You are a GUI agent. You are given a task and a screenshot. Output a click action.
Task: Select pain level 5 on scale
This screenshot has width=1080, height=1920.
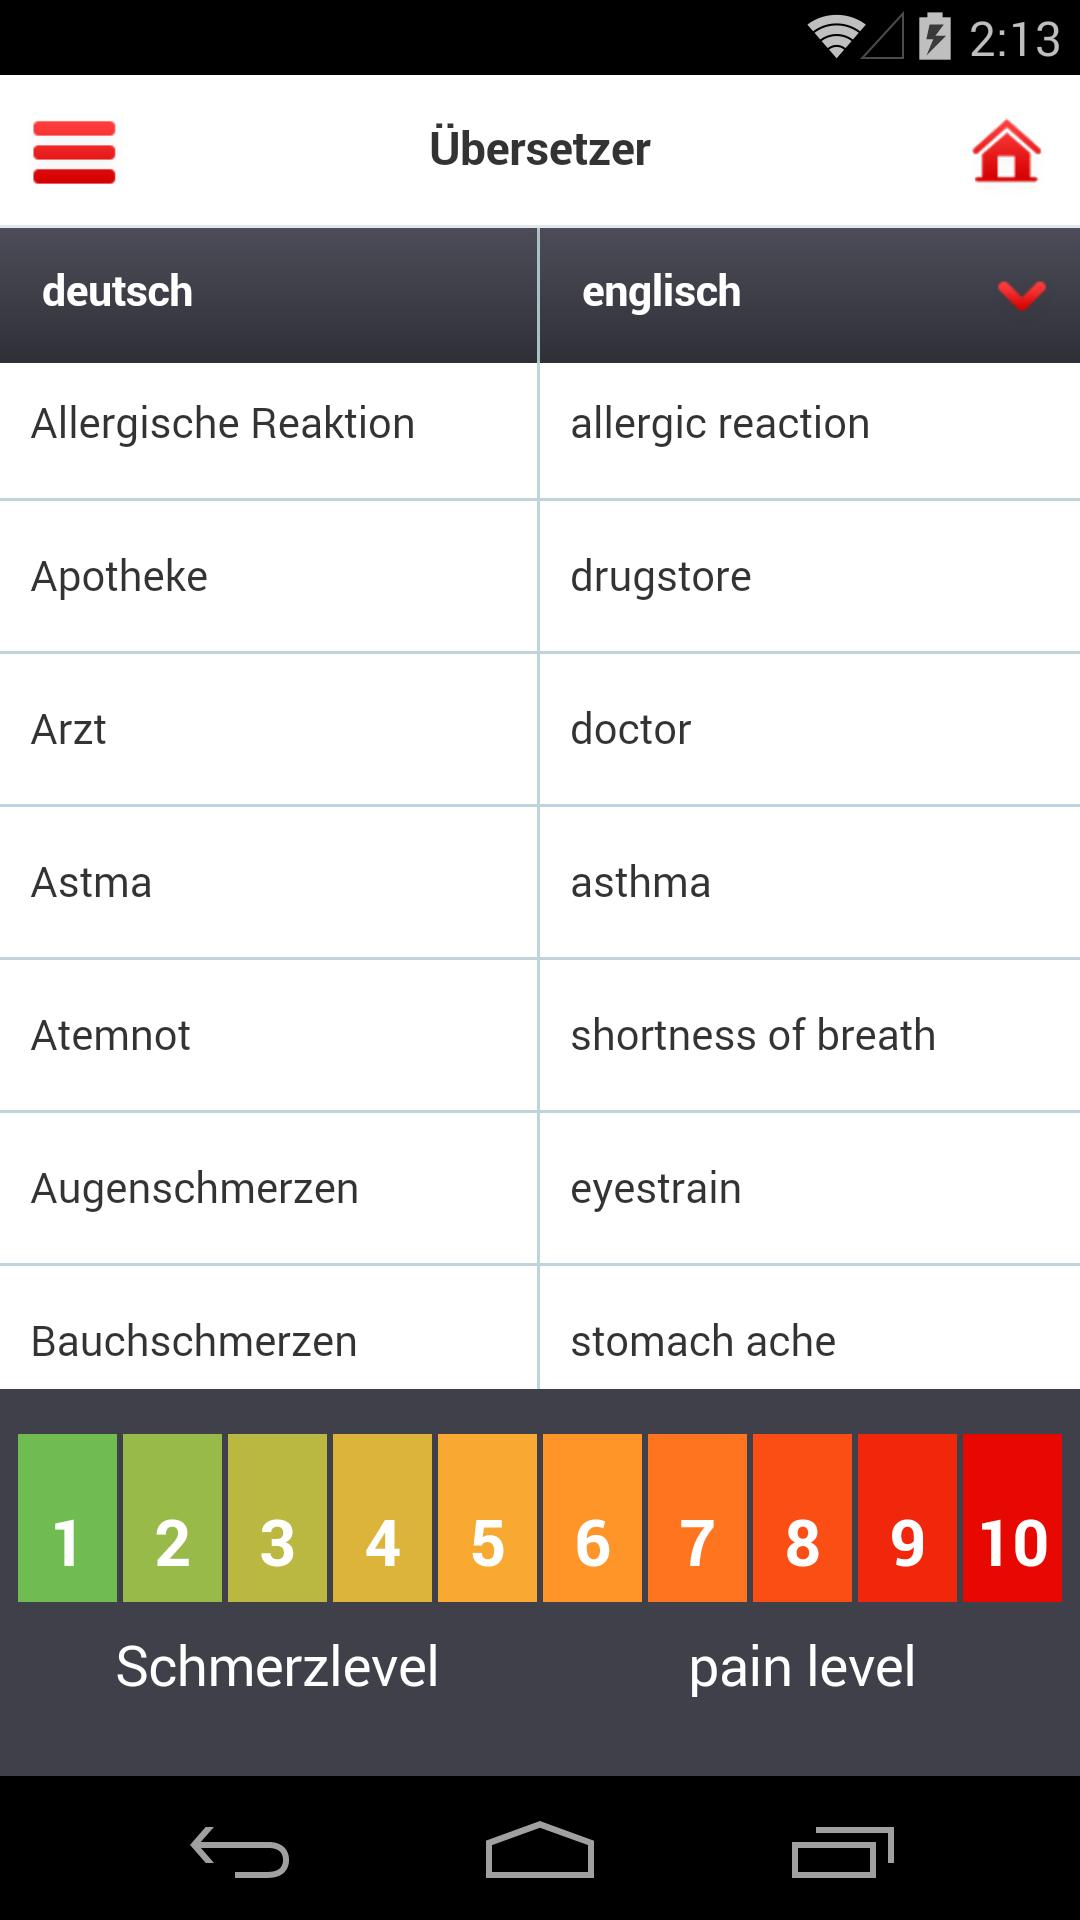(487, 1518)
